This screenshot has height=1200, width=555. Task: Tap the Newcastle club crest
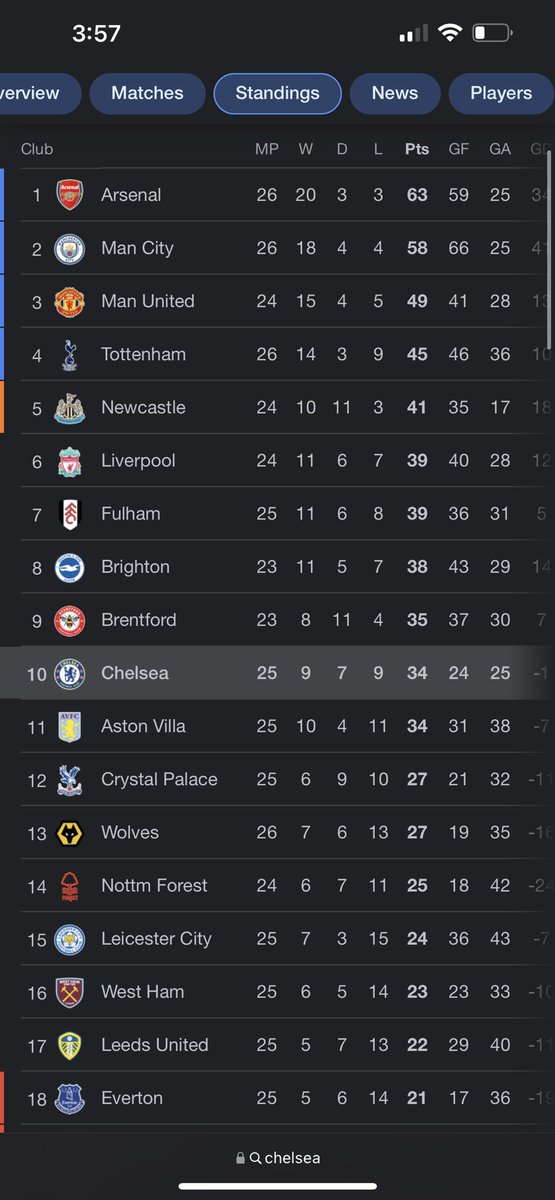70,407
